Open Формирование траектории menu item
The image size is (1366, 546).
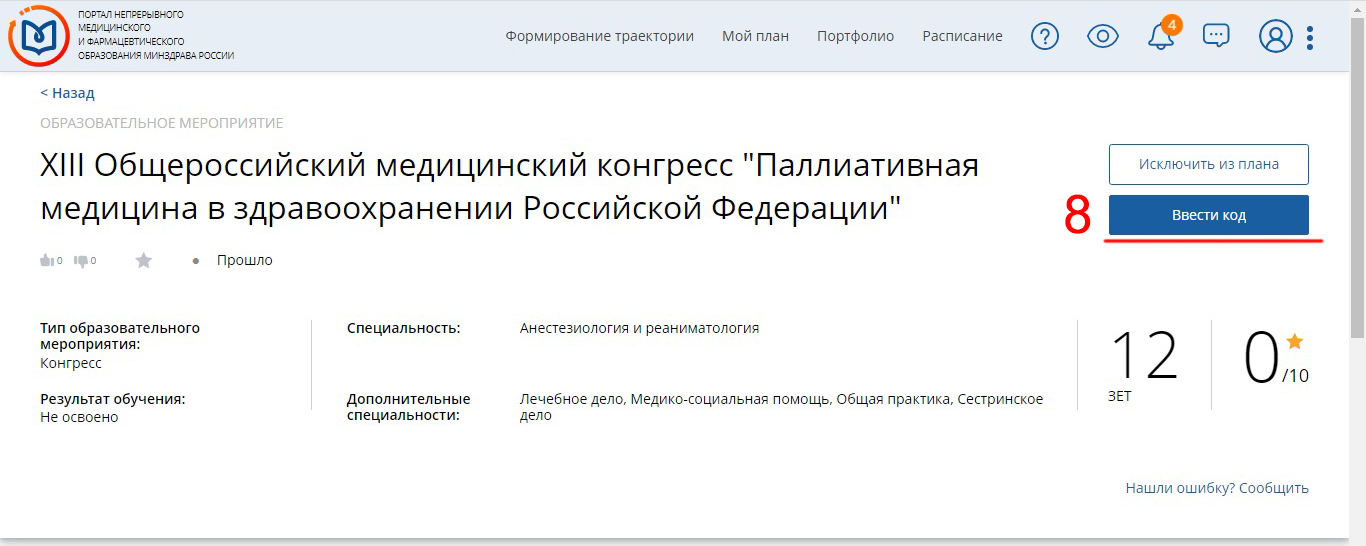point(599,36)
